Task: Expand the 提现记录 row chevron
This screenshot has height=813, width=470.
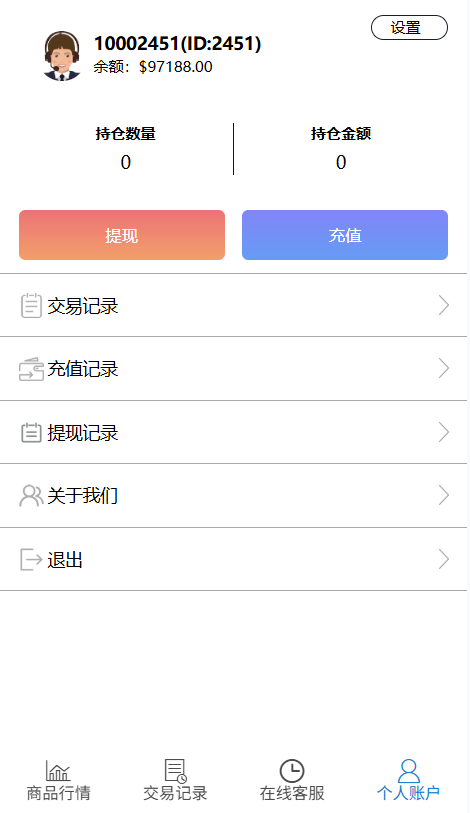Action: [444, 432]
